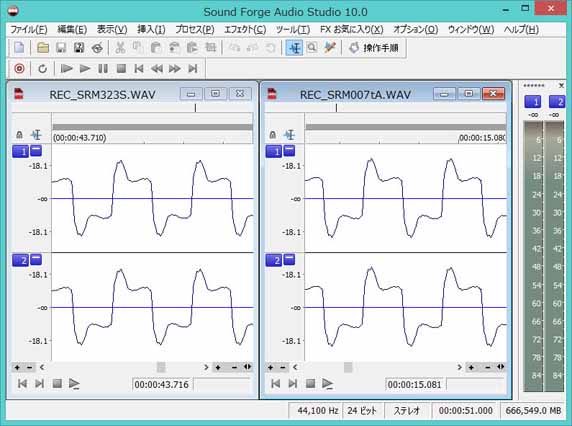This screenshot has height=426, width=572.
Task: Open the オプション(O) menu
Action: pyautogui.click(x=416, y=30)
